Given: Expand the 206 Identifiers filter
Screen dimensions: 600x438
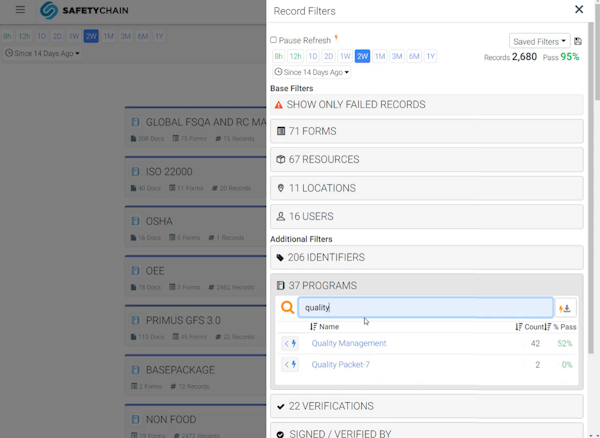Looking at the screenshot, I should tap(427, 257).
